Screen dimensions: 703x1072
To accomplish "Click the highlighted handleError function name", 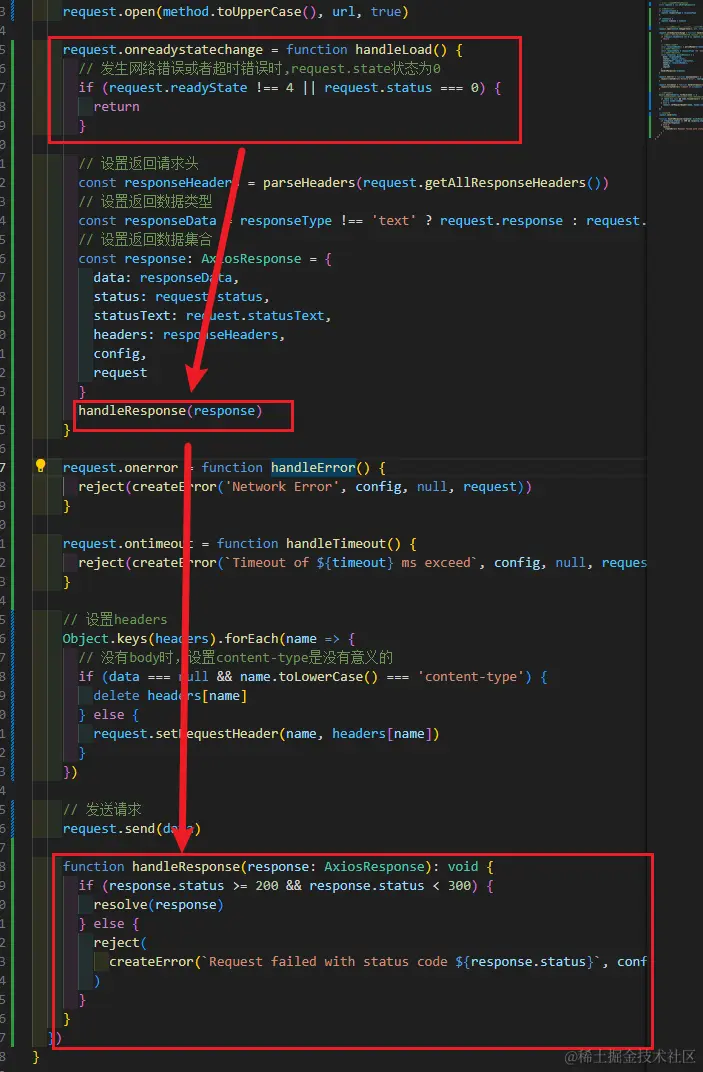I will 313,468.
